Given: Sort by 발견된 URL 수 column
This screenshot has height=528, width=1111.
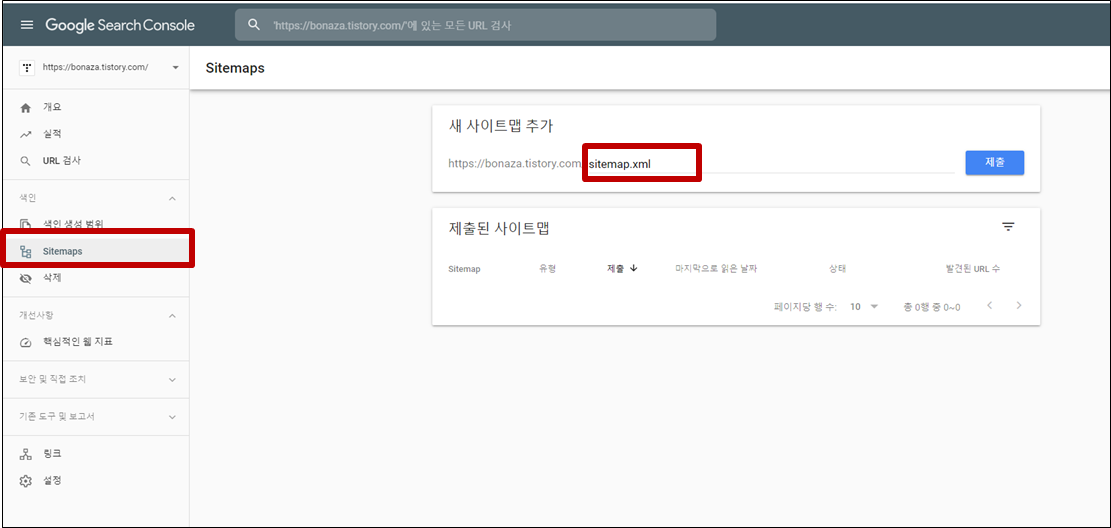Looking at the screenshot, I should point(973,269).
